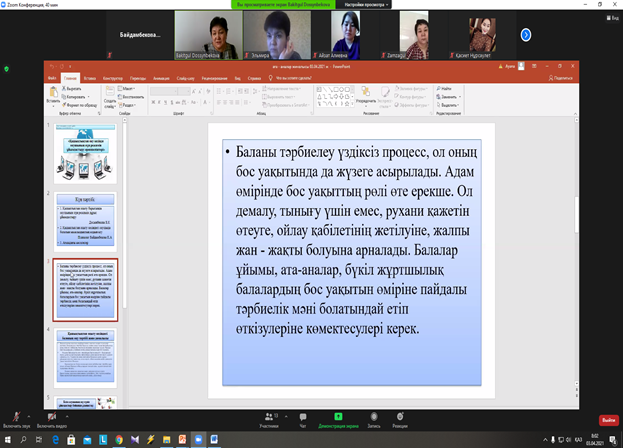Click the green Zoom encryption shield icon
623x448 pixels.
click(x=7, y=68)
